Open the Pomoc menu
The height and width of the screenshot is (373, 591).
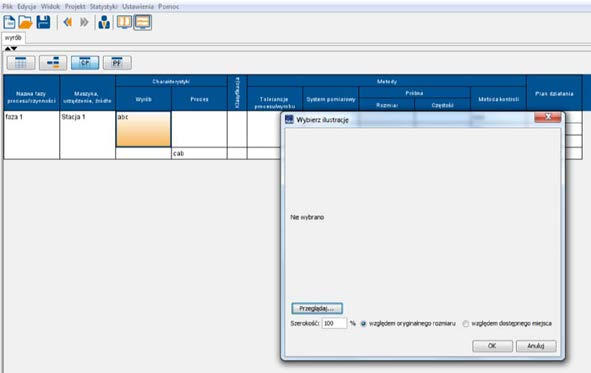pos(168,6)
